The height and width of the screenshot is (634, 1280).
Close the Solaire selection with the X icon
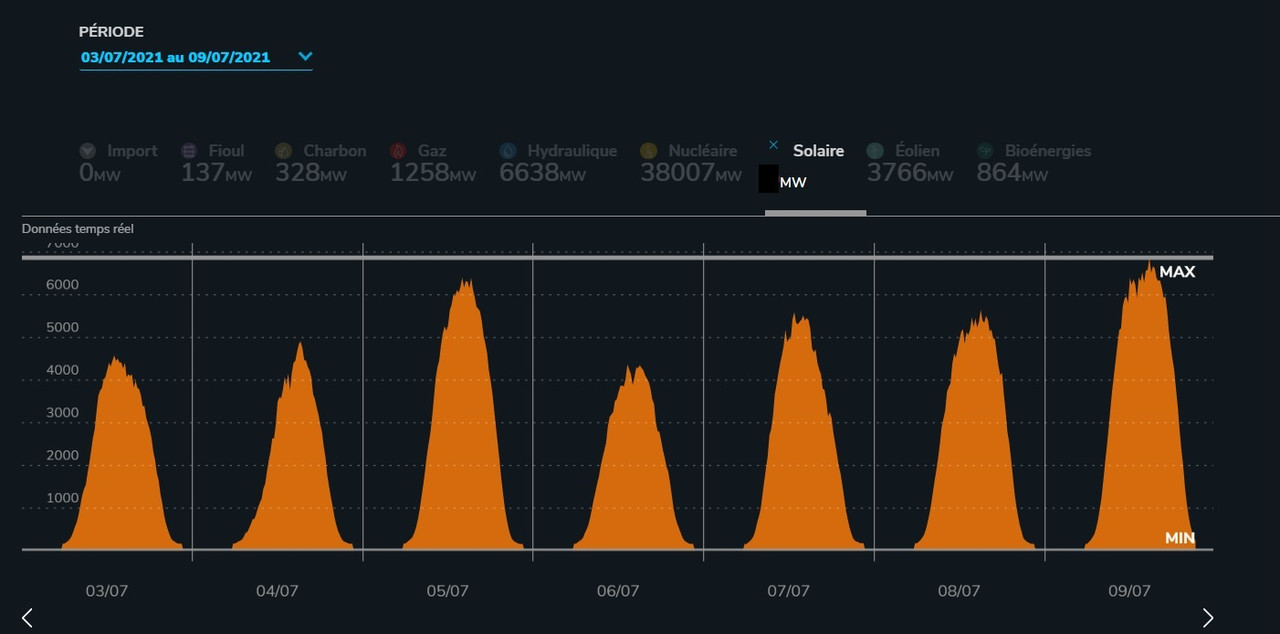point(773,146)
